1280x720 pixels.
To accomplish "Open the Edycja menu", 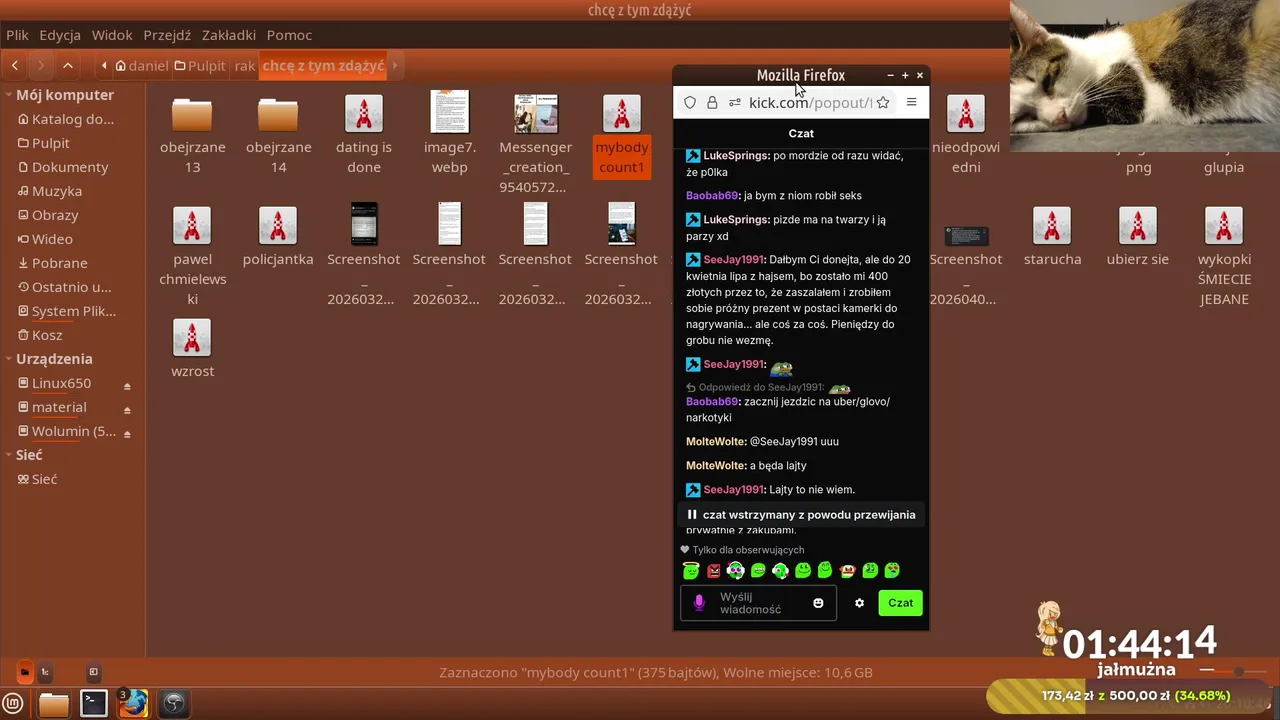I will click(60, 35).
